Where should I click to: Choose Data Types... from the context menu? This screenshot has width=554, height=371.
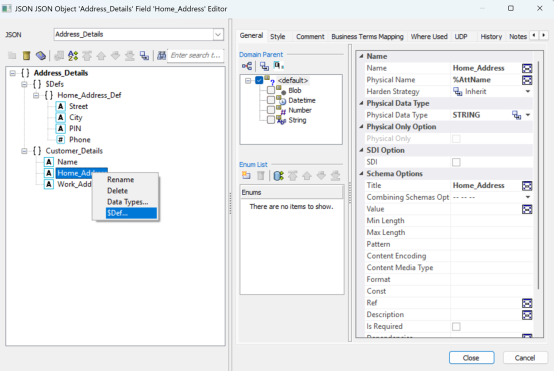click(128, 202)
